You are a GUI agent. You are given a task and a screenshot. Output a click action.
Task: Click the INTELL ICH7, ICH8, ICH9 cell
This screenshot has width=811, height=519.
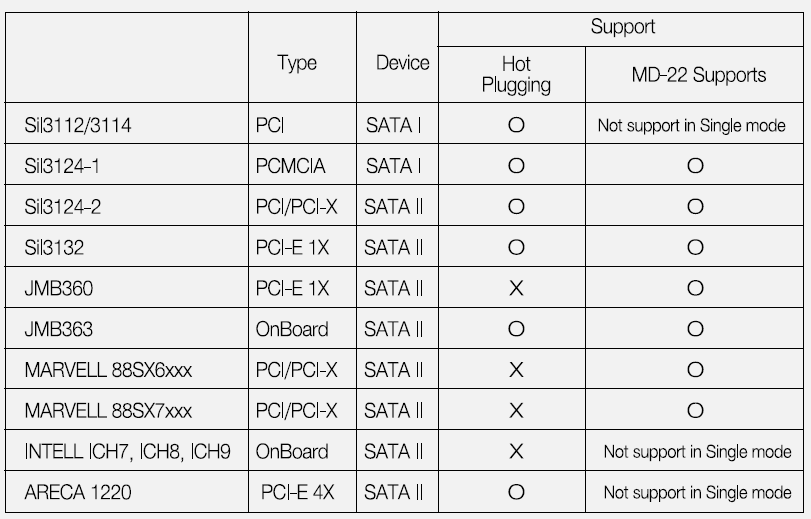[x=127, y=452]
